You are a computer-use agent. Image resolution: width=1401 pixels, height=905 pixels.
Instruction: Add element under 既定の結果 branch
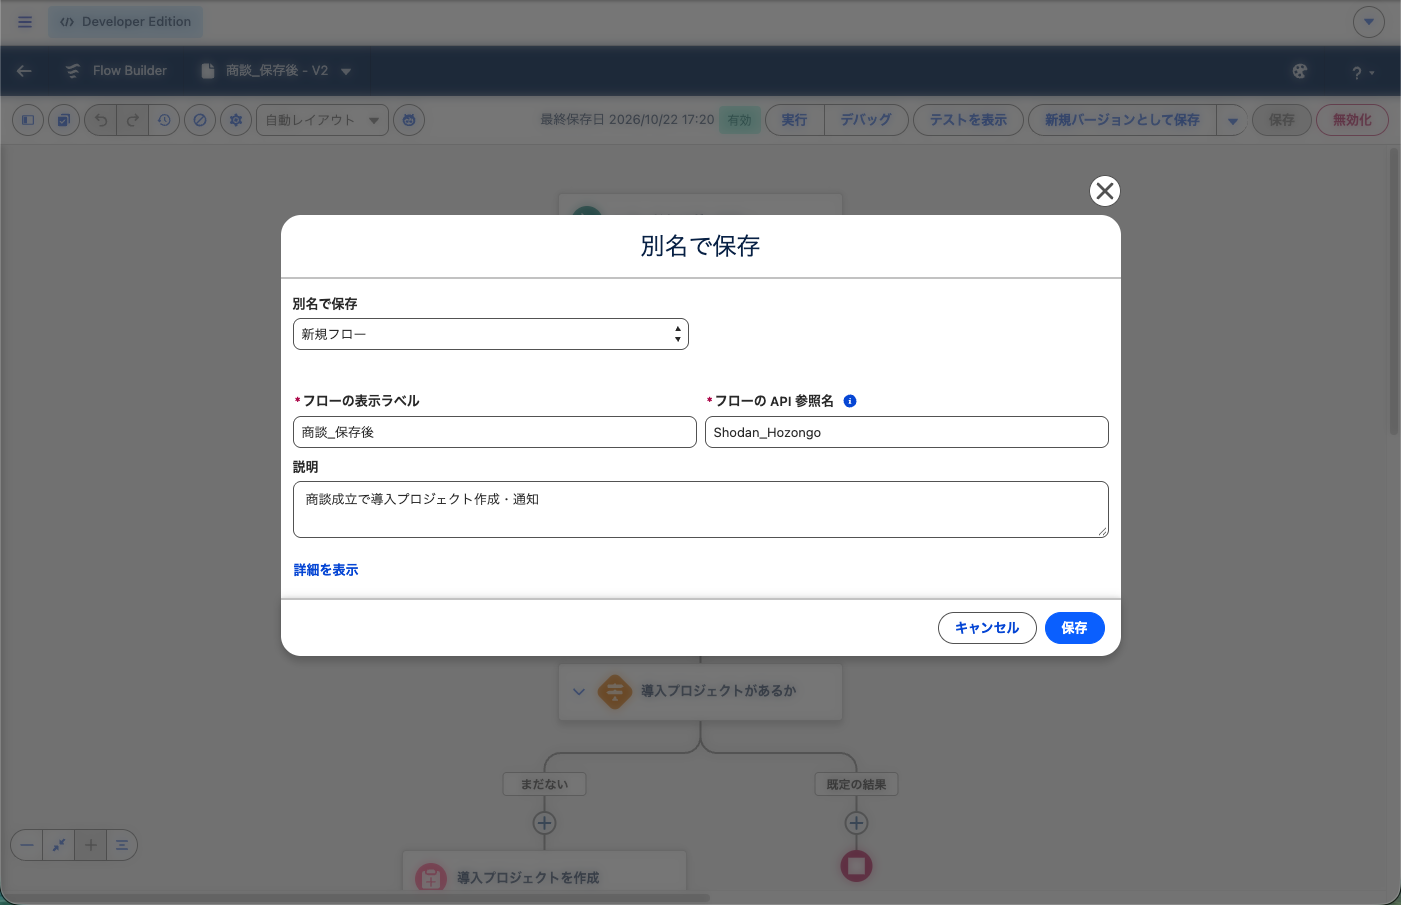pyautogui.click(x=856, y=823)
